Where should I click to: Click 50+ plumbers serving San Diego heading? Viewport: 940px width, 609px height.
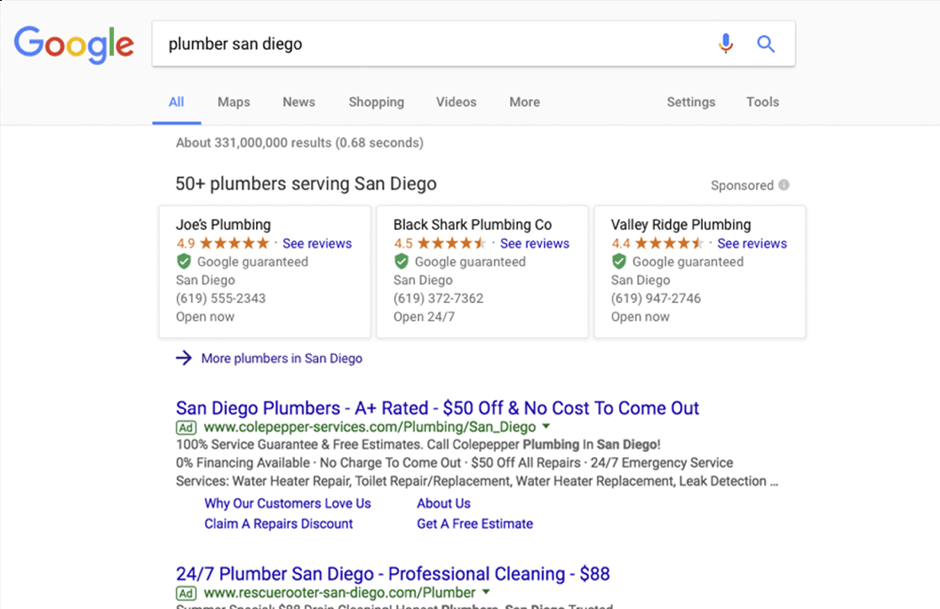click(x=306, y=183)
